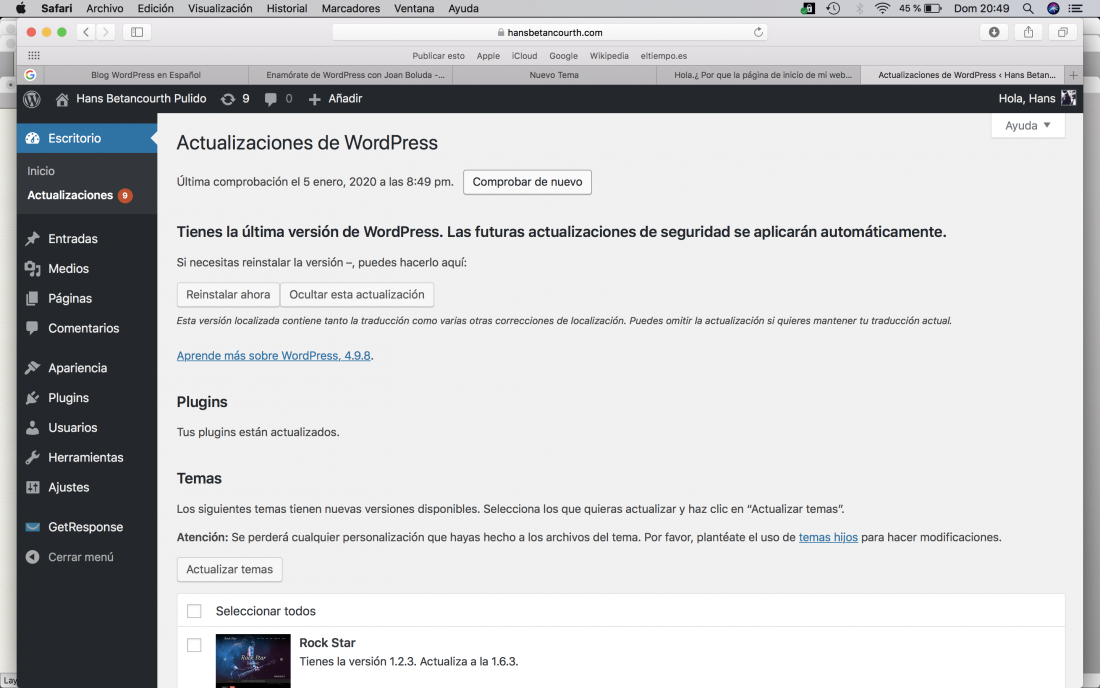1100x688 pixels.
Task: Open the WordPress logo menu
Action: pos(32,99)
